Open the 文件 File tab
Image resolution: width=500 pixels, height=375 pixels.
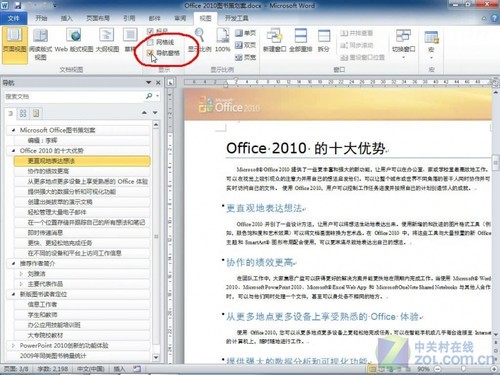[13, 18]
